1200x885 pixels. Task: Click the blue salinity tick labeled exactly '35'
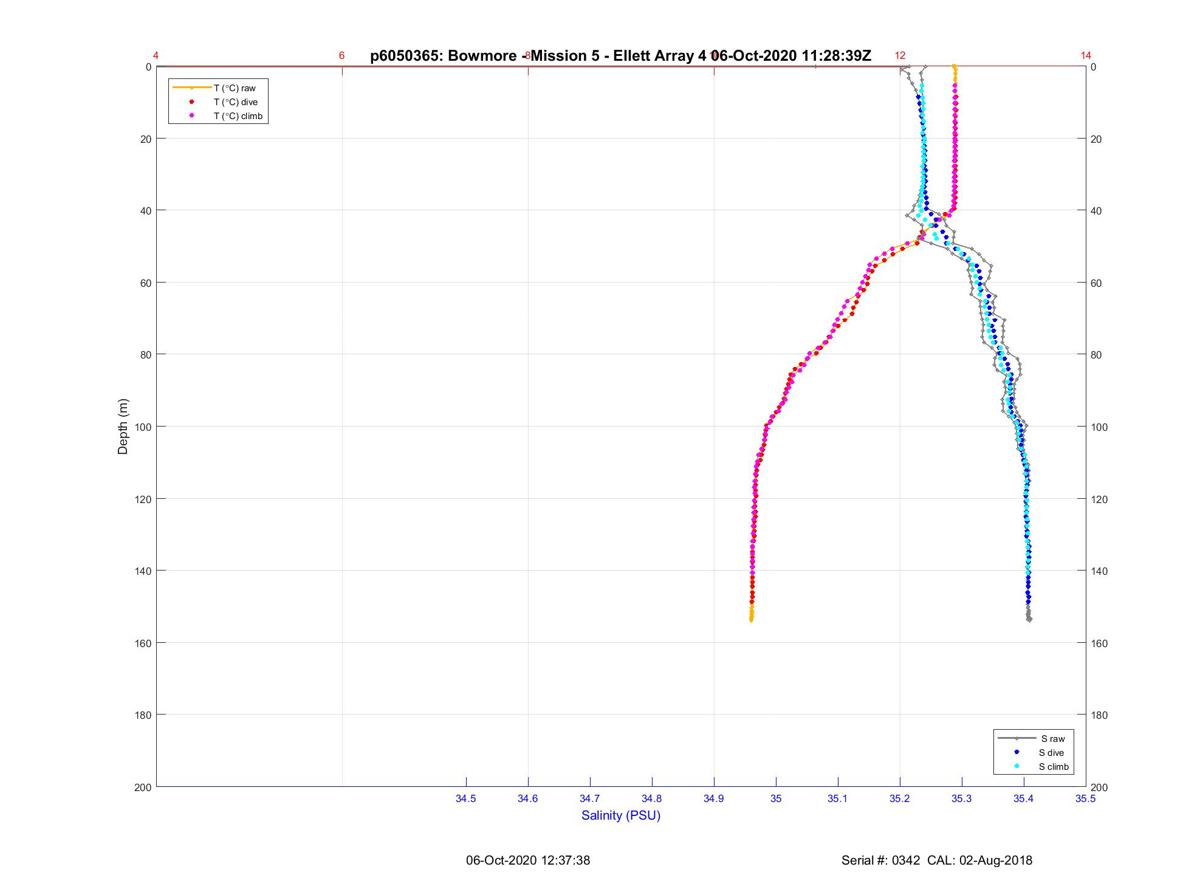click(x=776, y=799)
